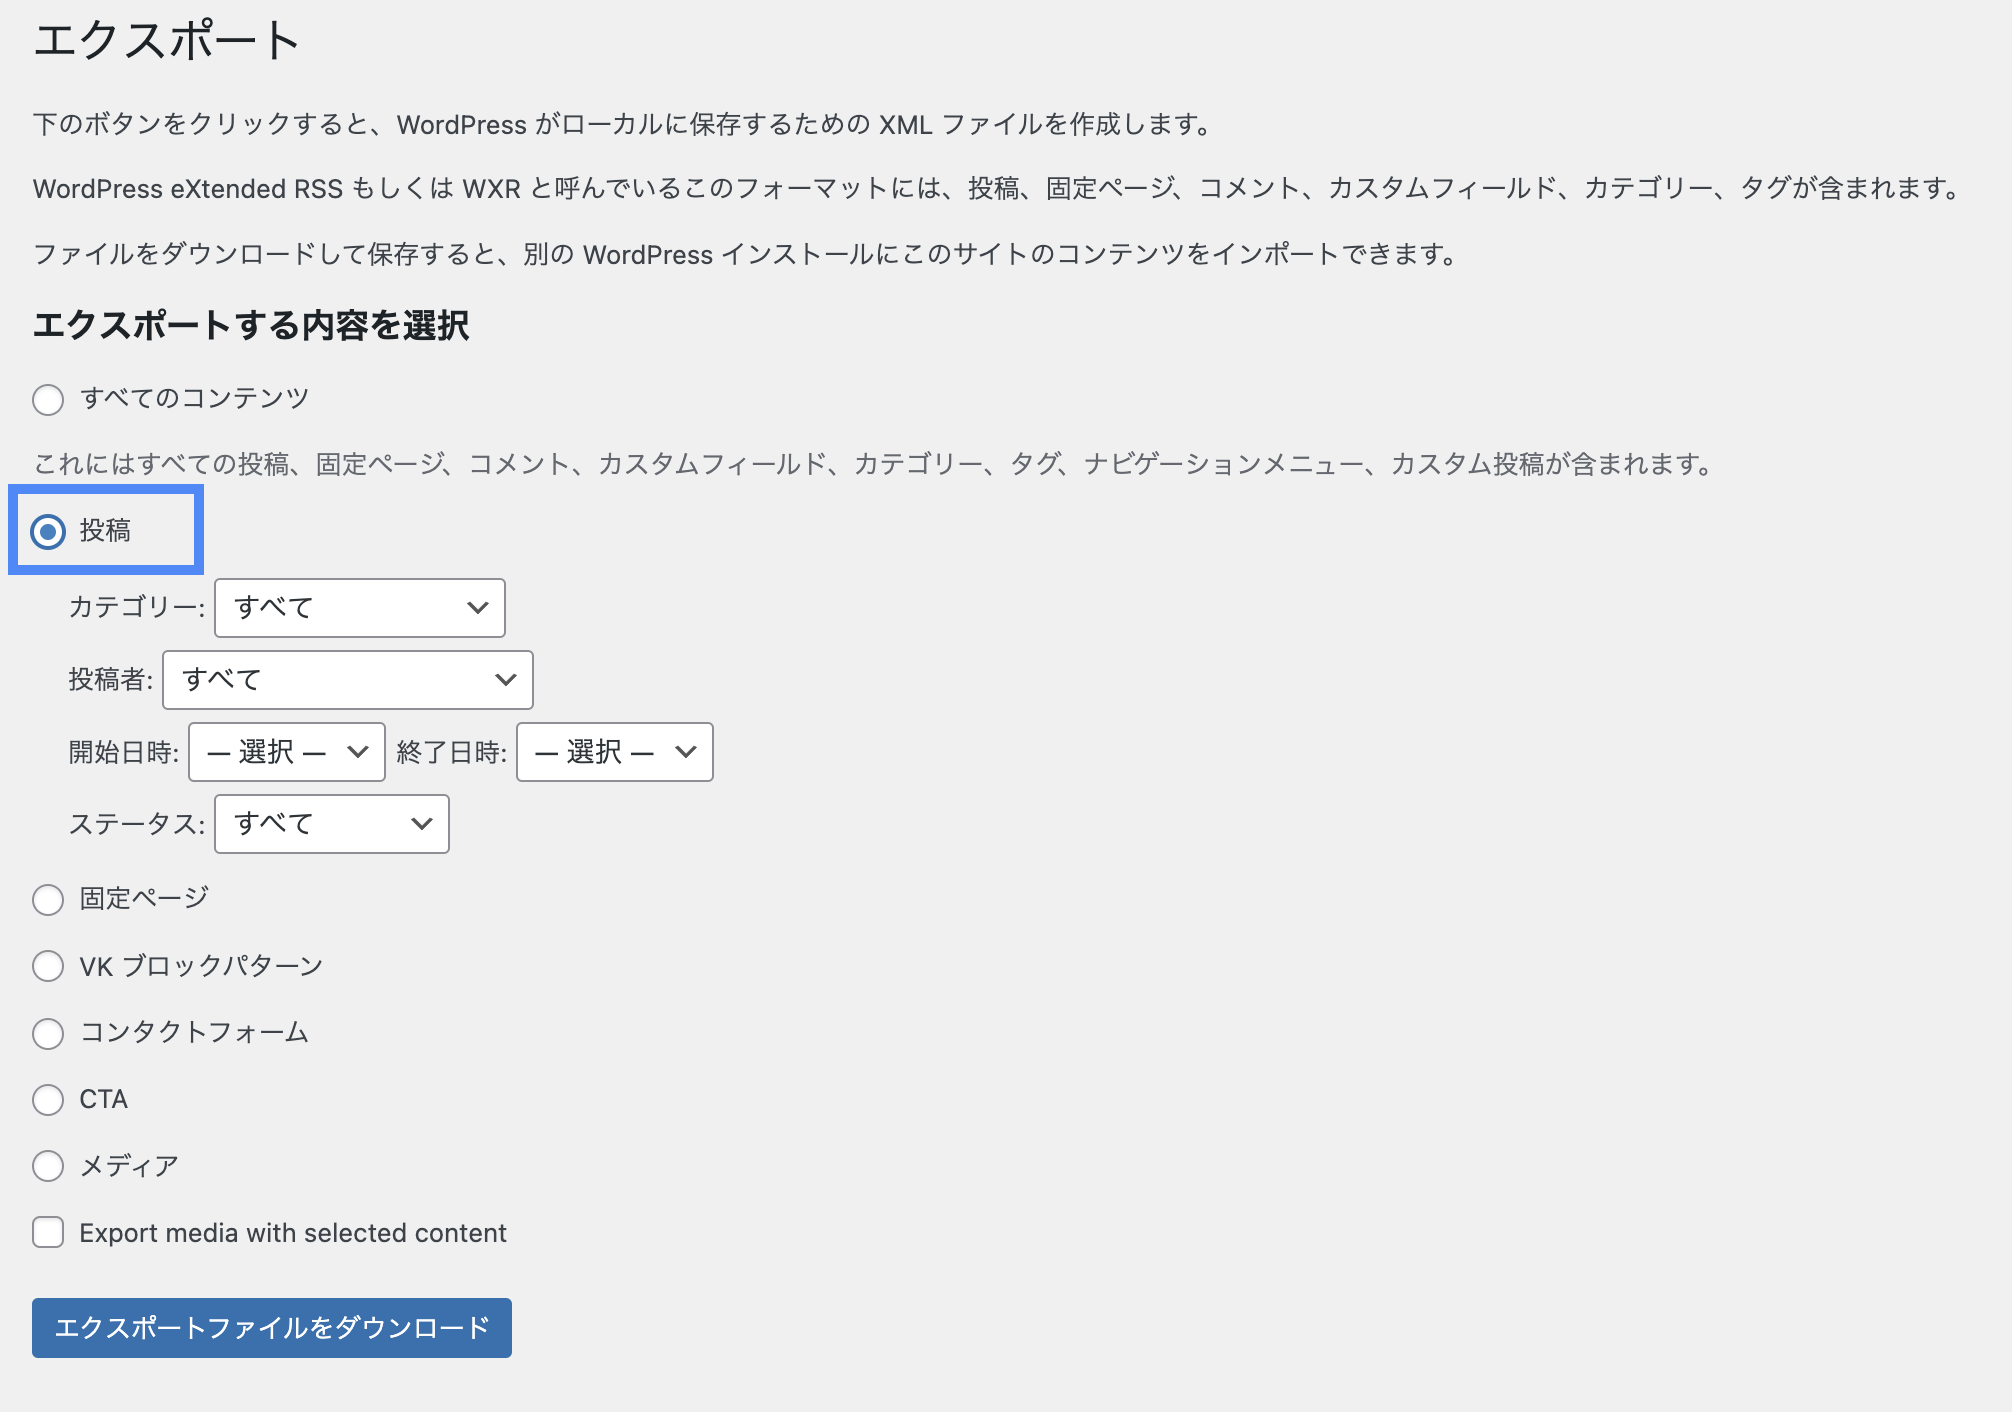Screen dimensions: 2012x1412
Task: Choose an author from the 投稿者 selector
Action: pyautogui.click(x=347, y=679)
